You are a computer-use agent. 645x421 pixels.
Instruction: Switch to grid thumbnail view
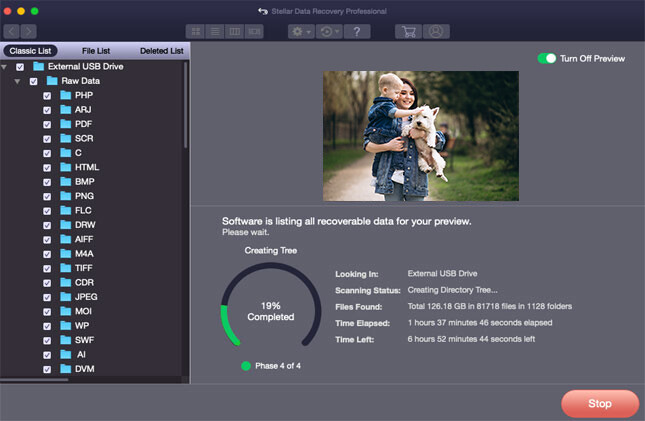point(195,32)
